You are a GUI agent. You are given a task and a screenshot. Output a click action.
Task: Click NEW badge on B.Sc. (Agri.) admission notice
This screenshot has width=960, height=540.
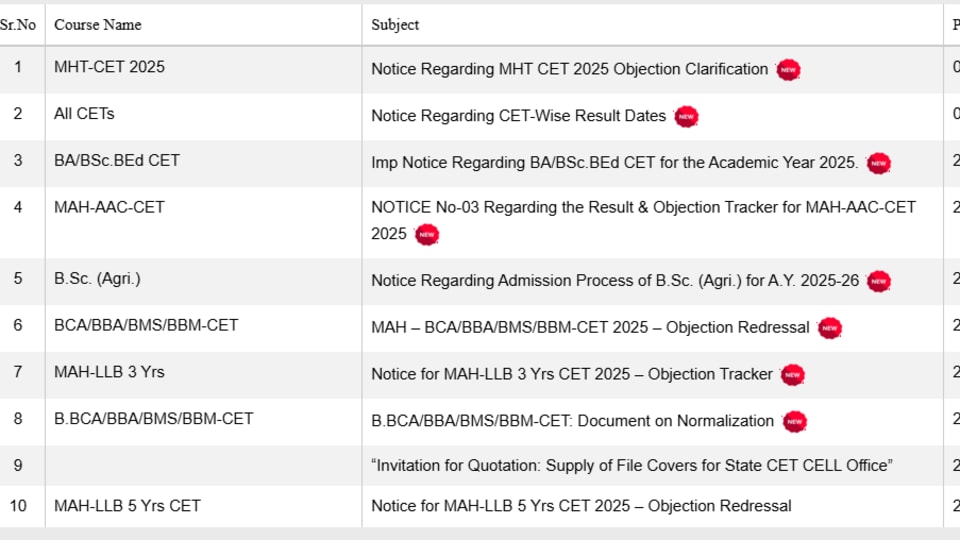[x=879, y=281]
